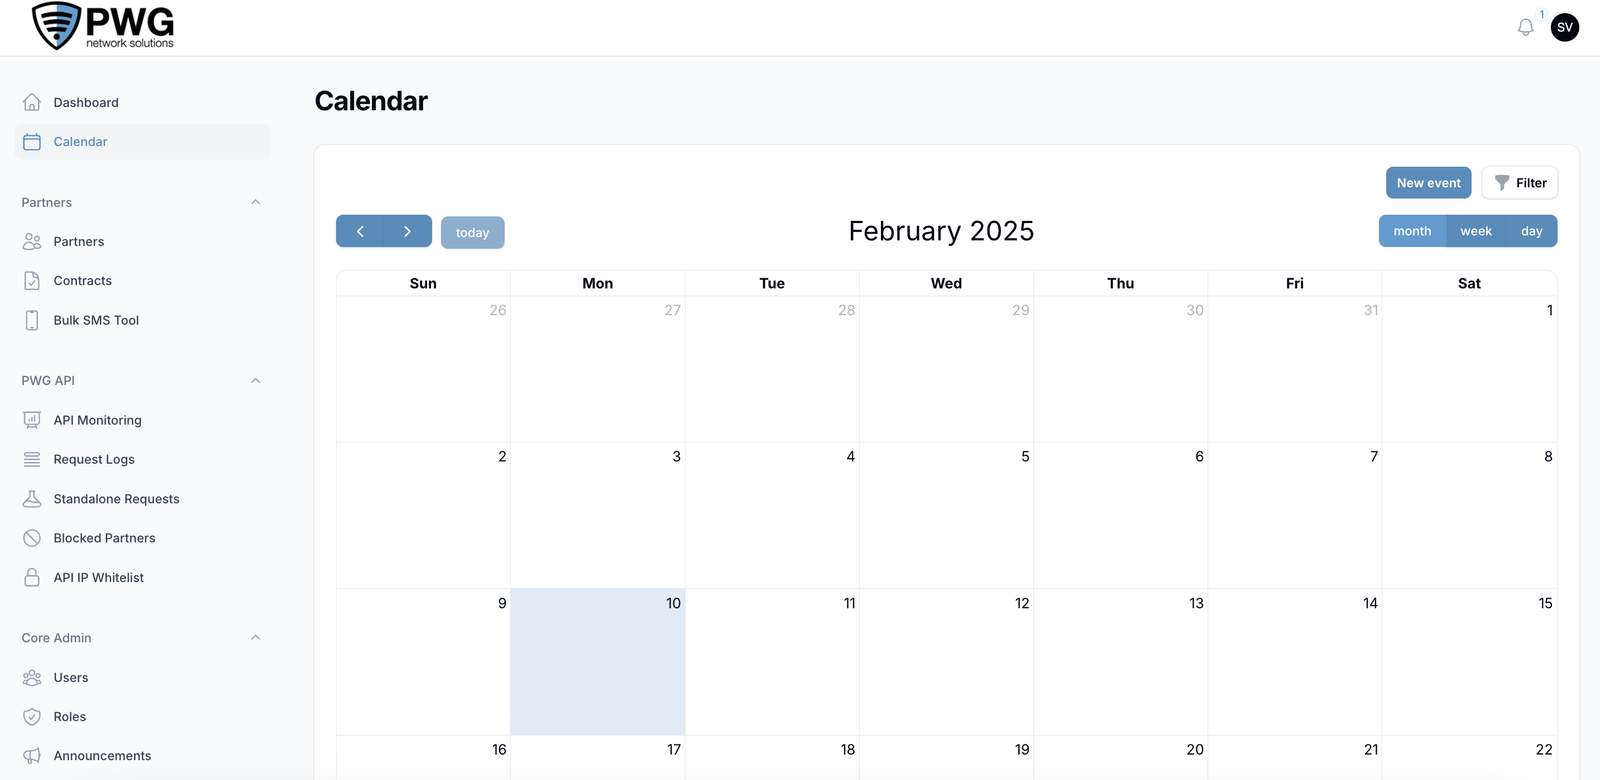Screen dimensions: 1600x780
Task: Open the Bulk SMS Tool
Action: coord(96,320)
